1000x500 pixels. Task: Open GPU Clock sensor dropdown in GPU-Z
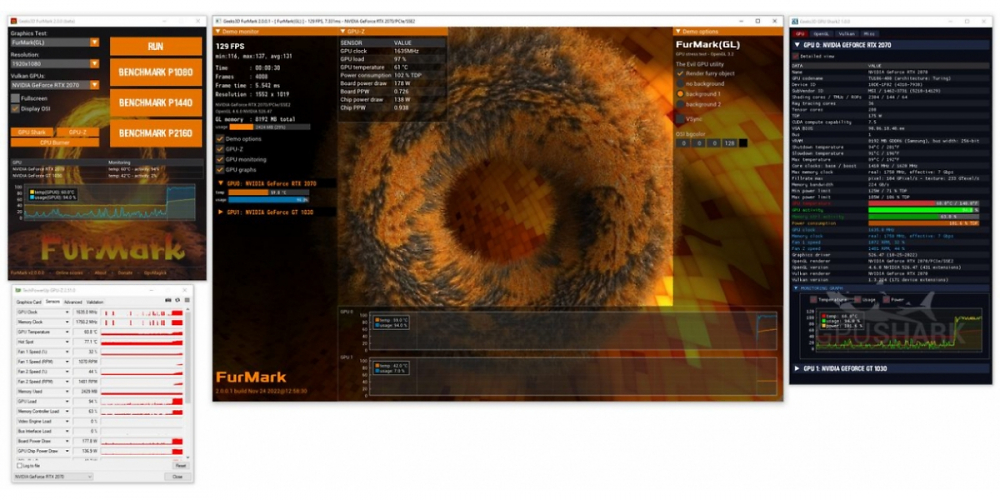[67, 312]
